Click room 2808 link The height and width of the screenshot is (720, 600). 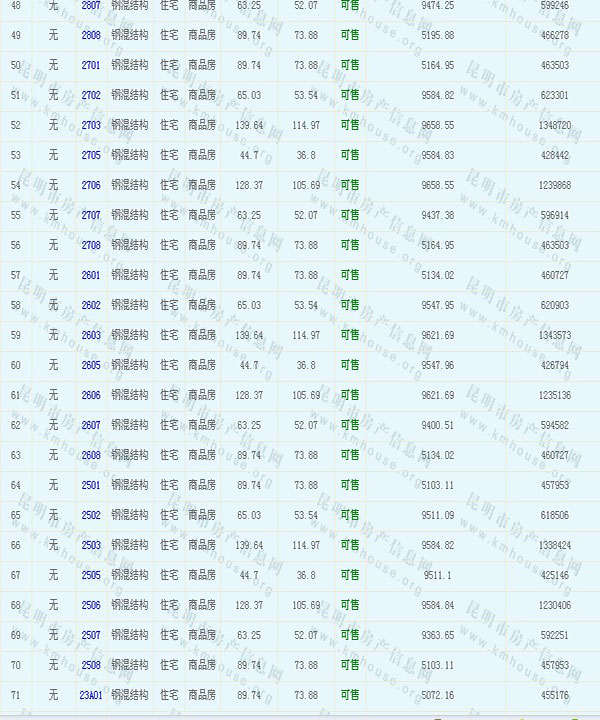(x=91, y=35)
